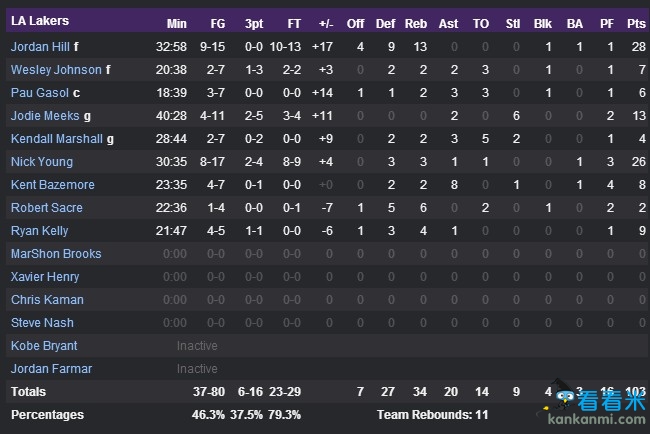
Task: Click Pau Gasol's name
Action: pyautogui.click(x=40, y=92)
